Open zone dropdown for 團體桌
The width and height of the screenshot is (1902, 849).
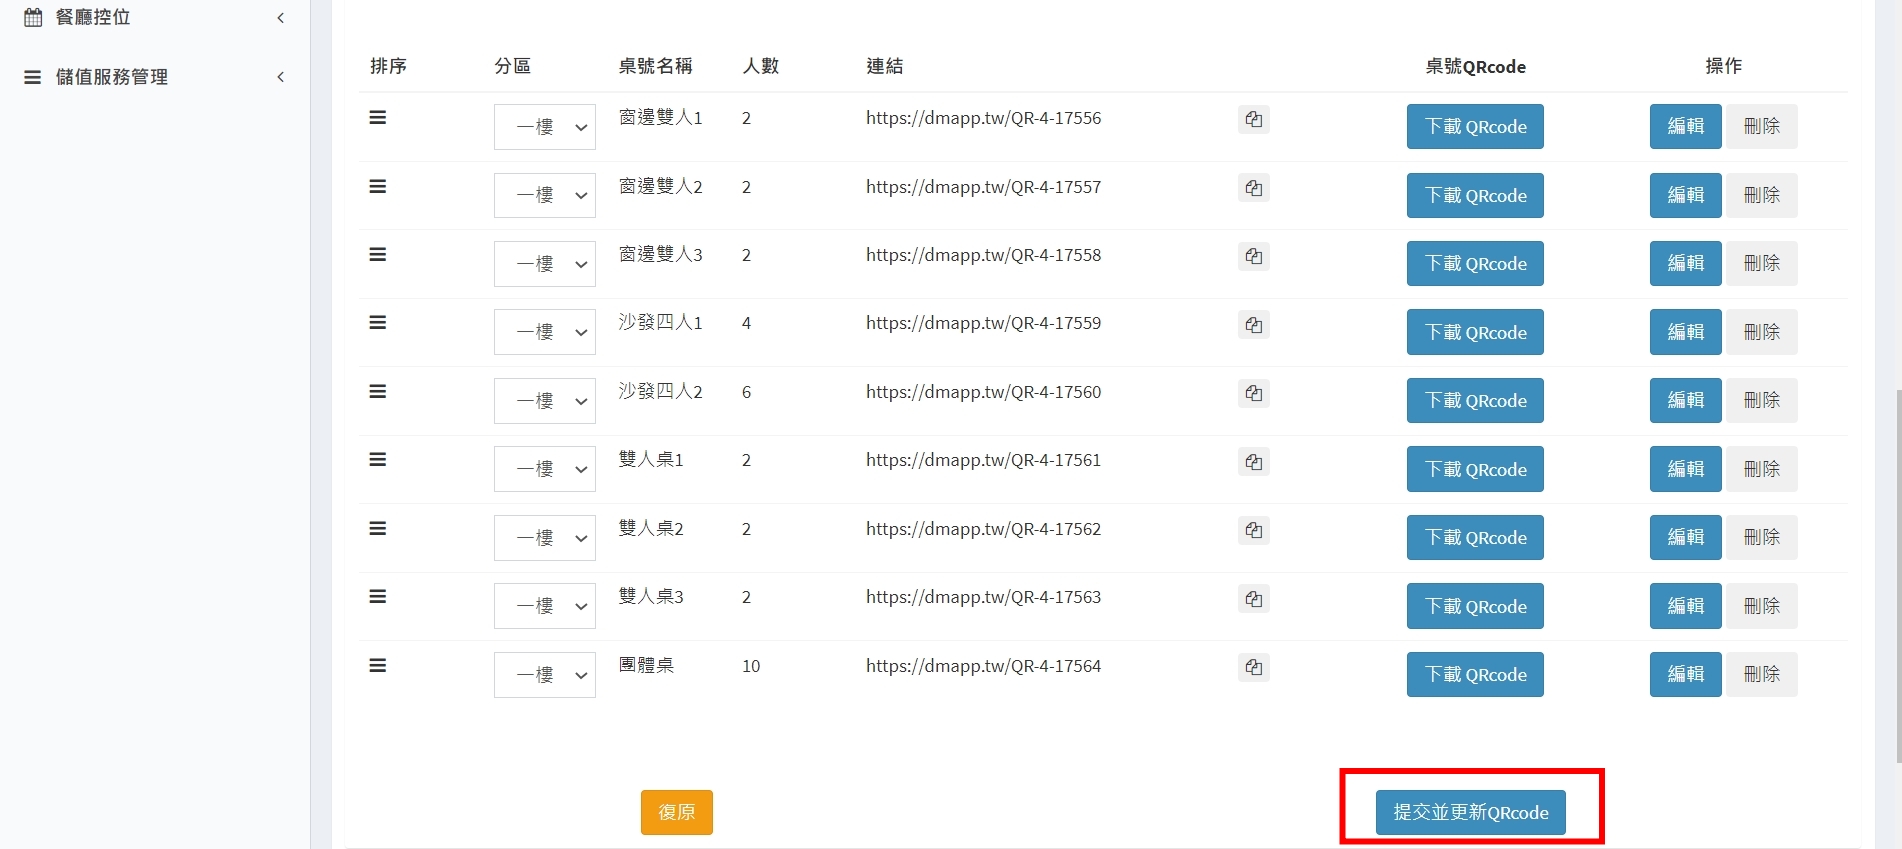click(544, 675)
